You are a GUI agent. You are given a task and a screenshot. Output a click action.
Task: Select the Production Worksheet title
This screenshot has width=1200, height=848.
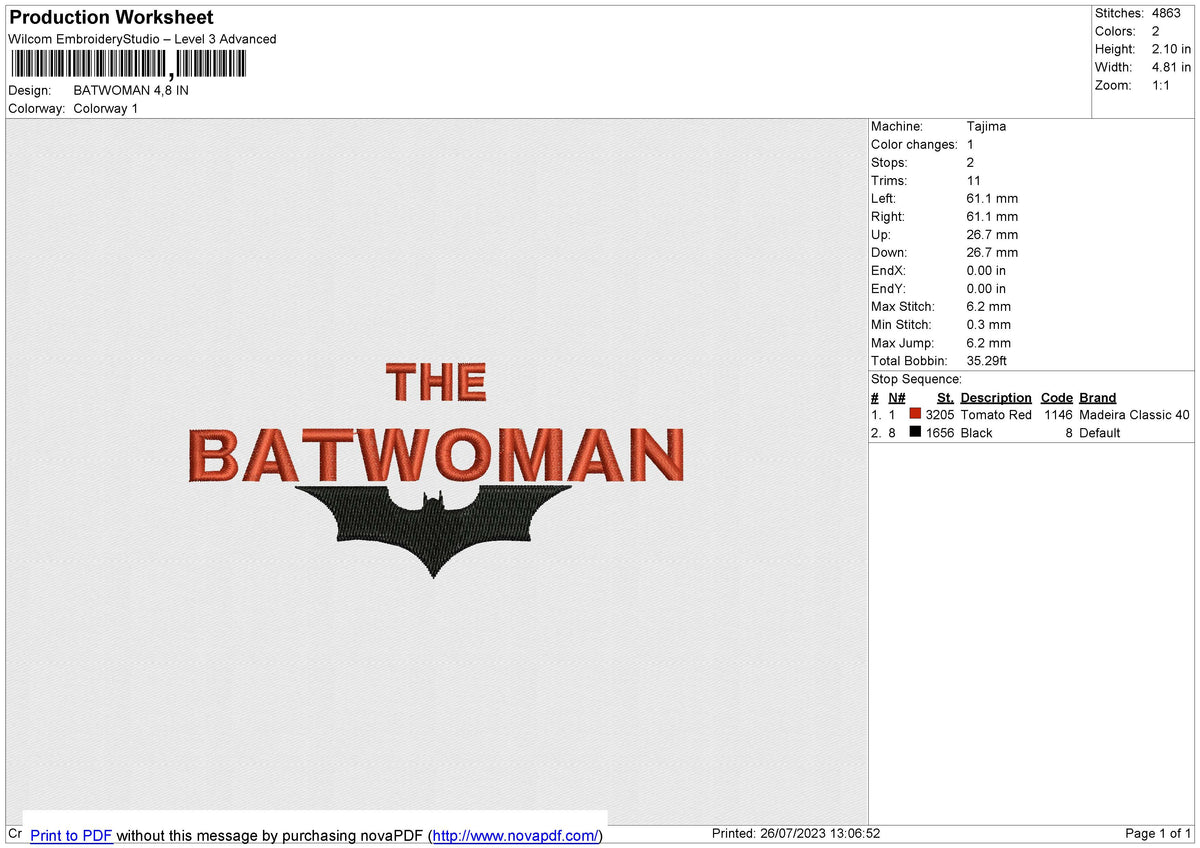(111, 18)
